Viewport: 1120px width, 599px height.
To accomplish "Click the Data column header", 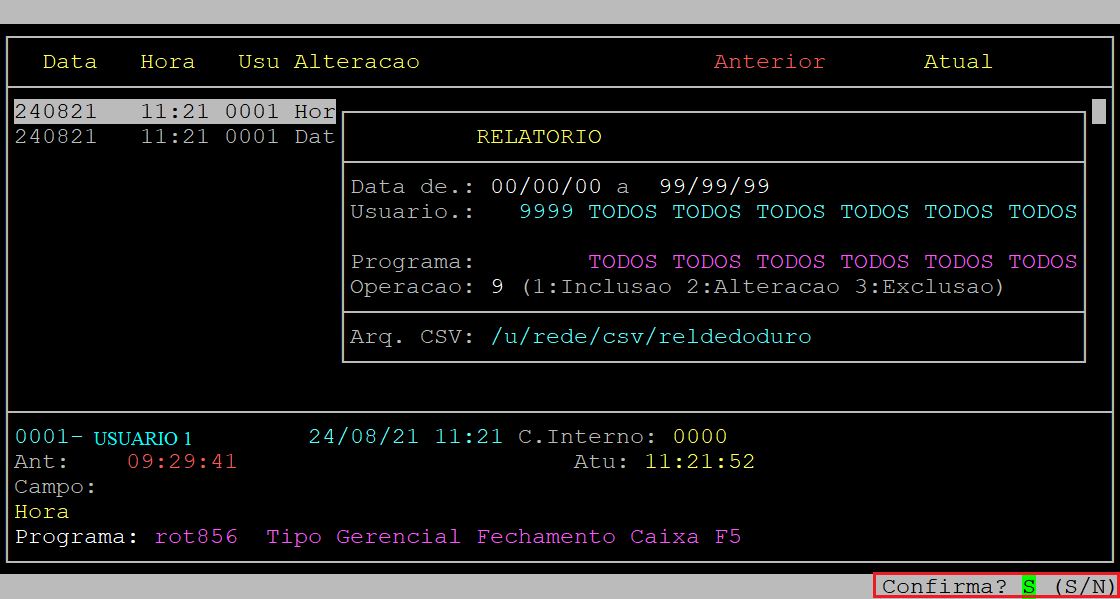I will (x=70, y=62).
